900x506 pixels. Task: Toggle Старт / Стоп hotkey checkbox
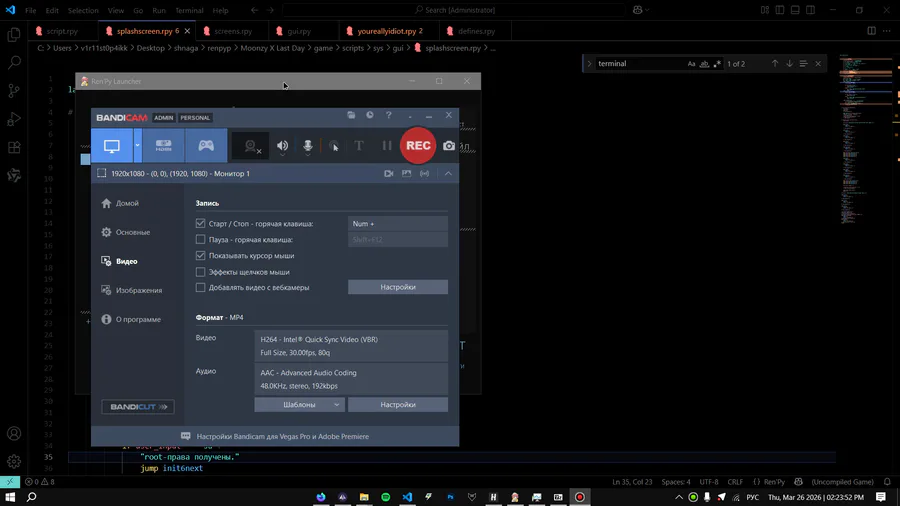click(200, 224)
